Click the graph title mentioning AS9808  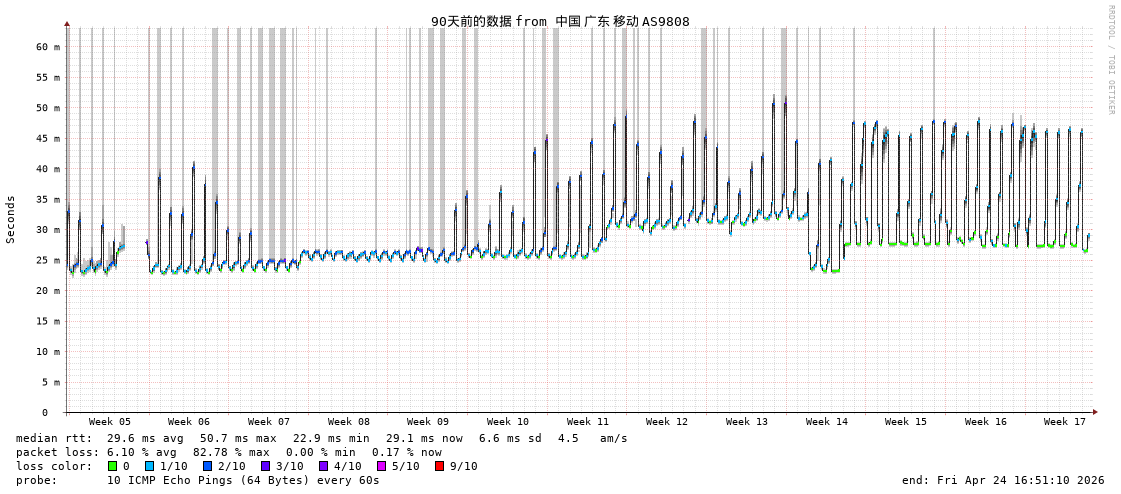560,21
